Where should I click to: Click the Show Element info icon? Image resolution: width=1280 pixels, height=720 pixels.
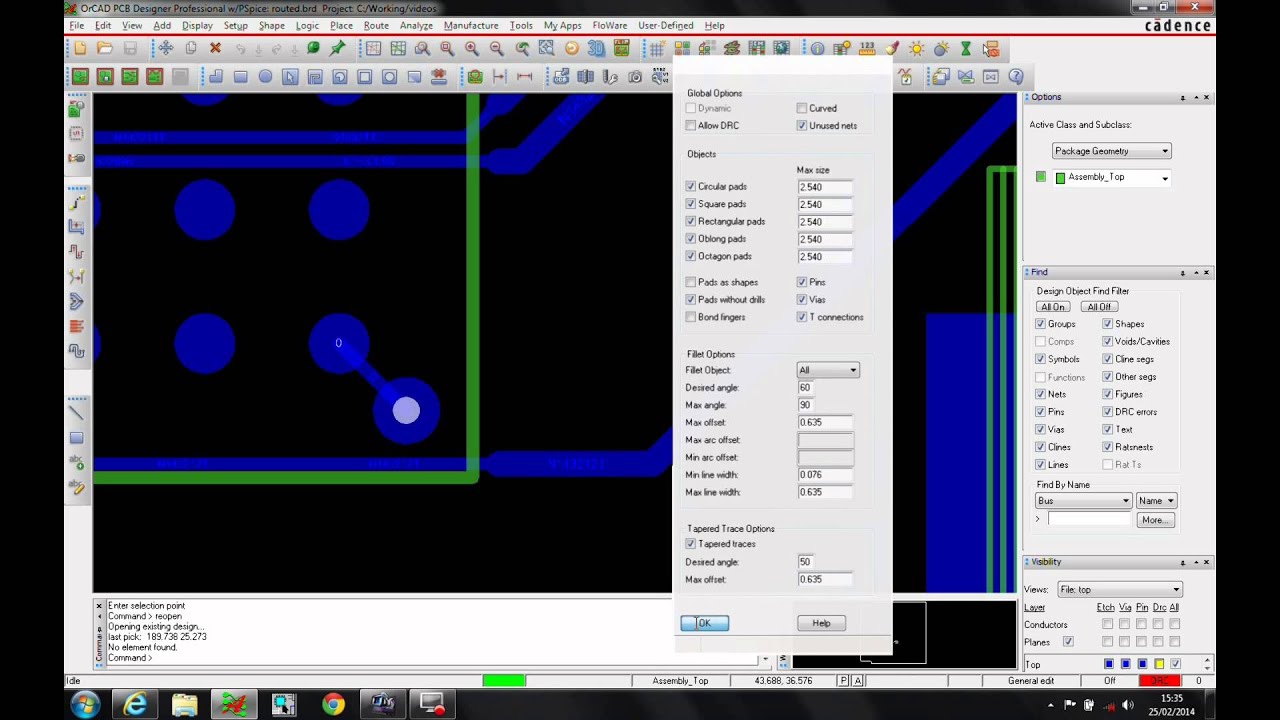click(x=818, y=48)
